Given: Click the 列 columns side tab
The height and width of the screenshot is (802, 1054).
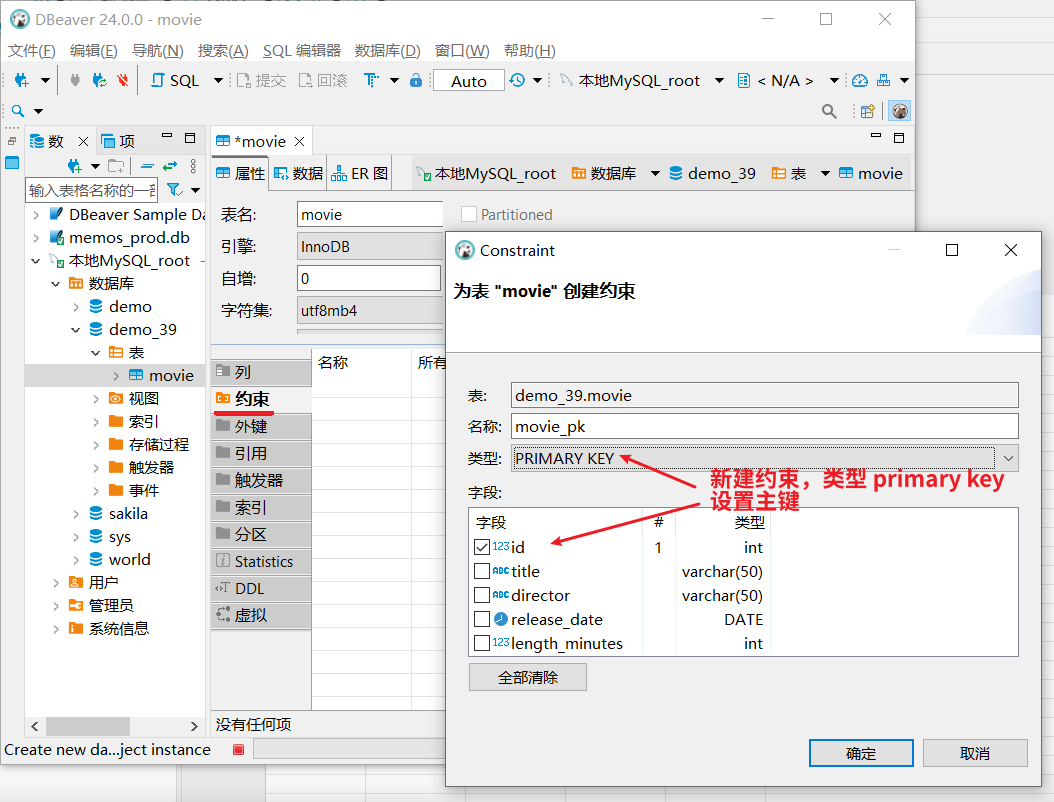Looking at the screenshot, I should pos(261,372).
